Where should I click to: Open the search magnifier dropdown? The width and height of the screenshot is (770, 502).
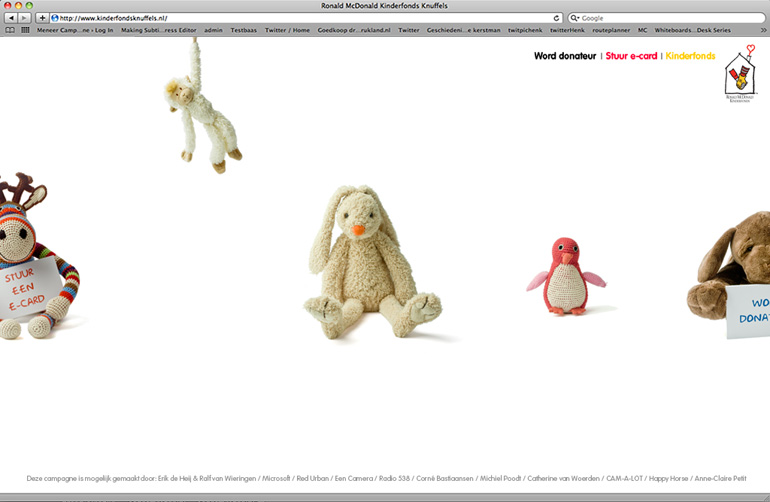coord(575,18)
